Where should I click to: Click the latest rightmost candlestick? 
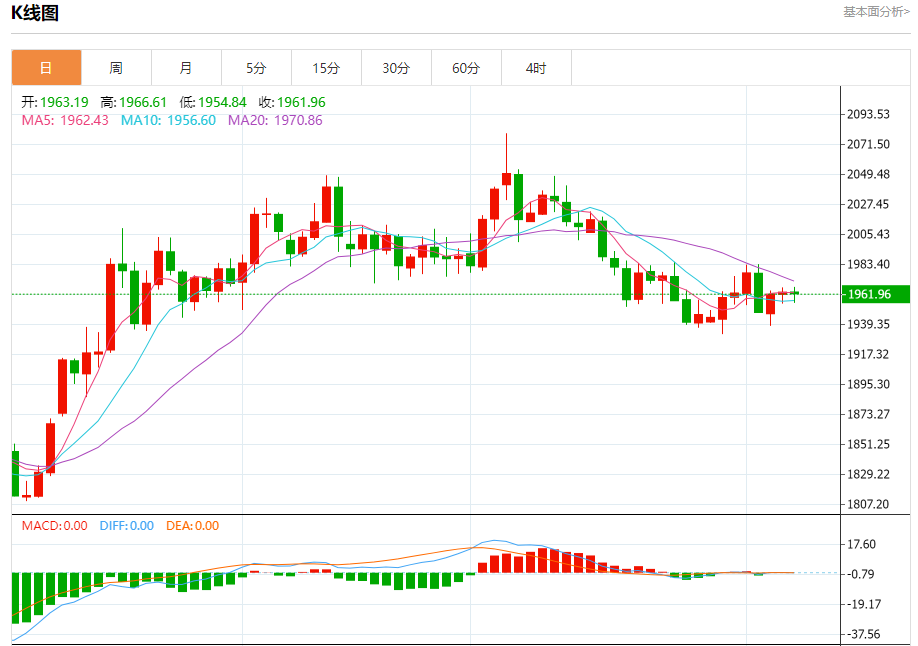tap(794, 293)
